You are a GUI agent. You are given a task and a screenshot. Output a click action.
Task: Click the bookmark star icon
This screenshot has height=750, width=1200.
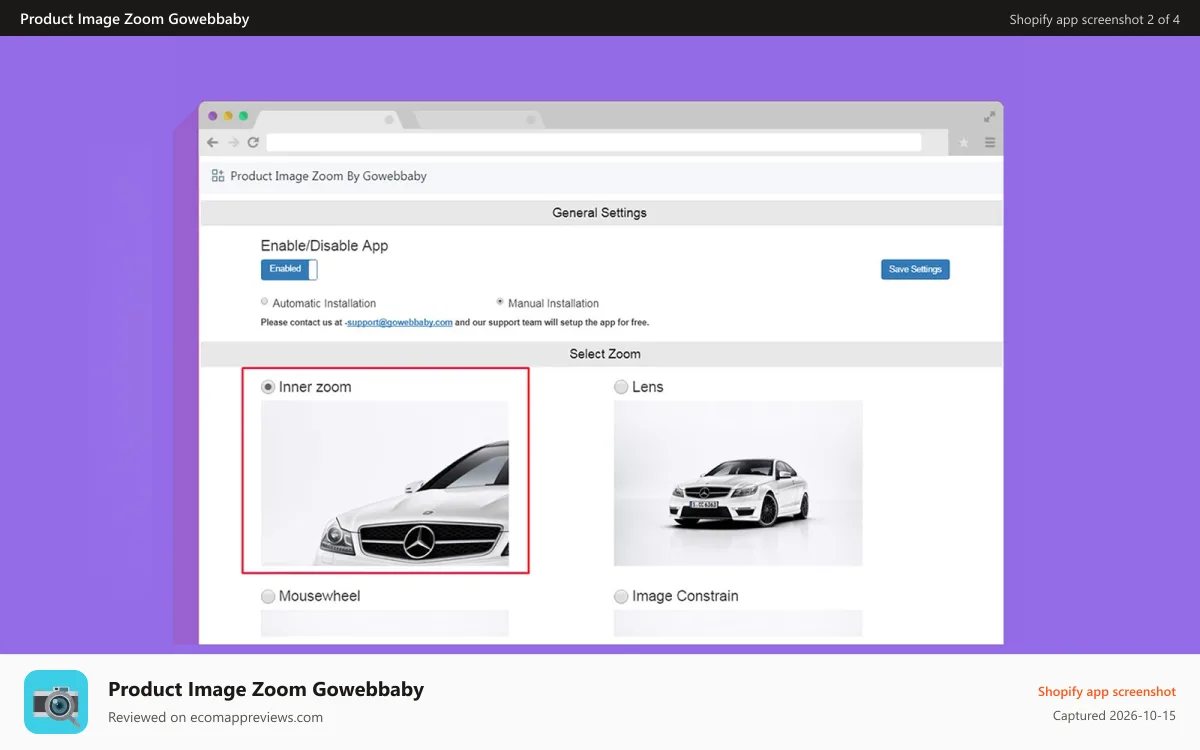click(x=964, y=143)
